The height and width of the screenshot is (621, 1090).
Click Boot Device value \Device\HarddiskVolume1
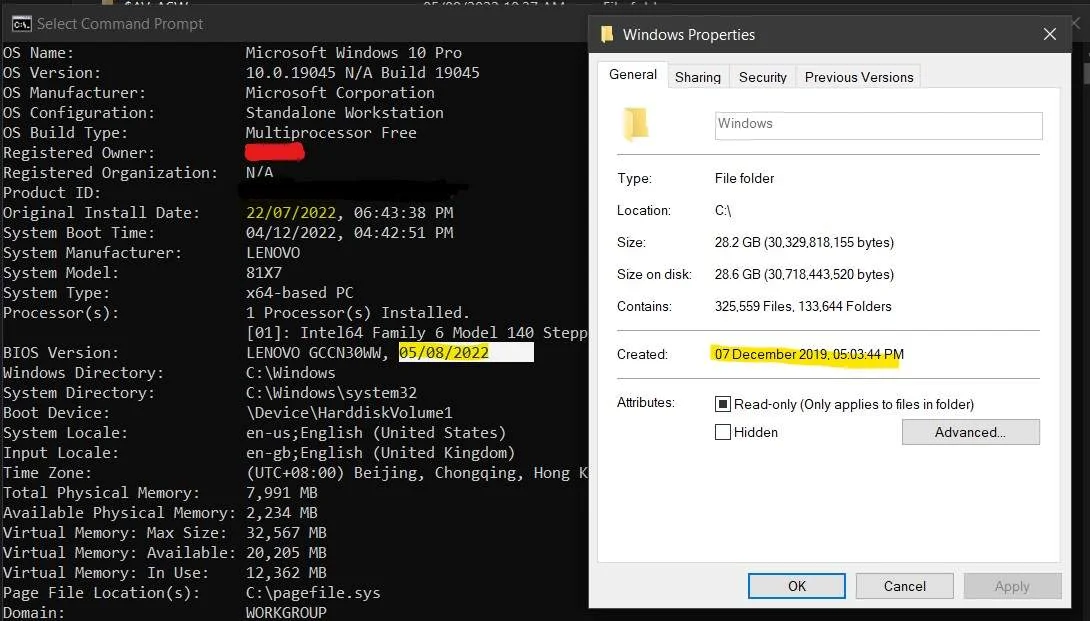350,413
